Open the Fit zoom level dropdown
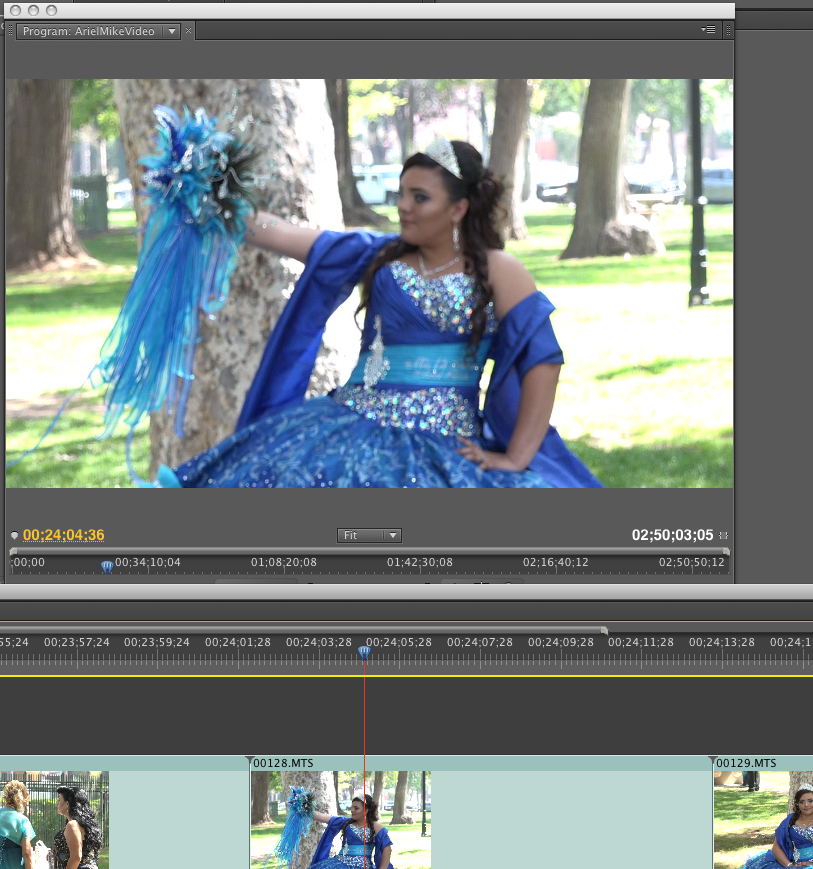813x869 pixels. (369, 536)
